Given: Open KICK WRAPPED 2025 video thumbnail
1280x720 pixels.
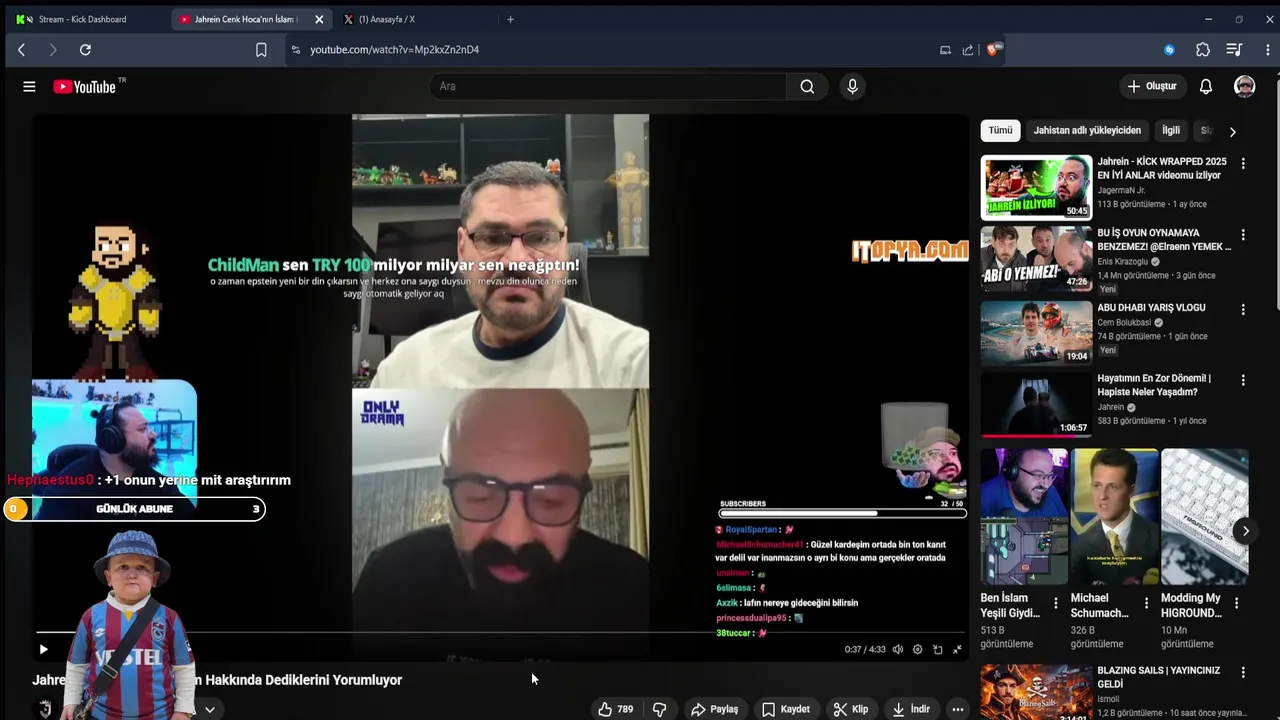Looking at the screenshot, I should point(1036,187).
